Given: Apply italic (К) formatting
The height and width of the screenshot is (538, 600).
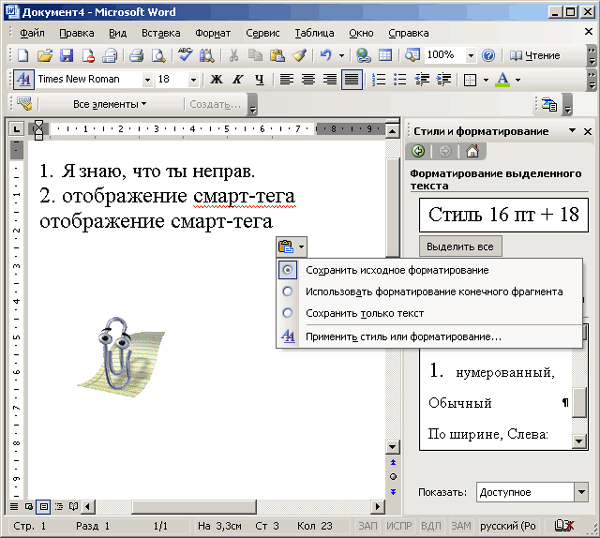Looking at the screenshot, I should pos(238,80).
